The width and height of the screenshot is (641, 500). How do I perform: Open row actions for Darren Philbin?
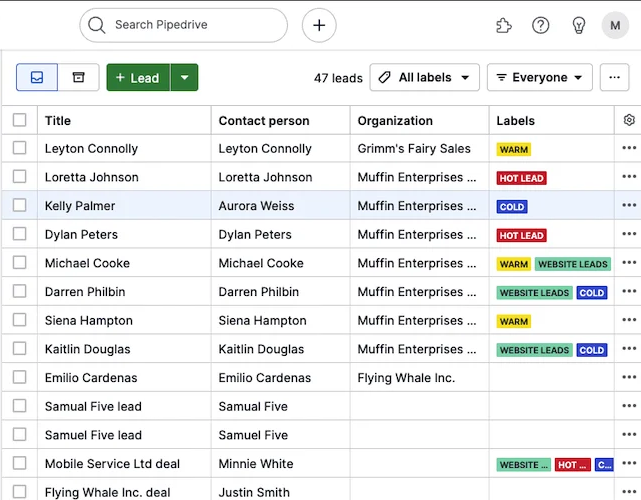point(629,291)
